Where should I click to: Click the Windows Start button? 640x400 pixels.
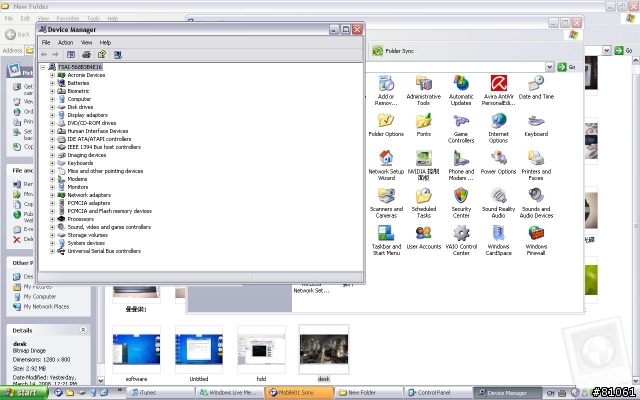click(x=24, y=393)
